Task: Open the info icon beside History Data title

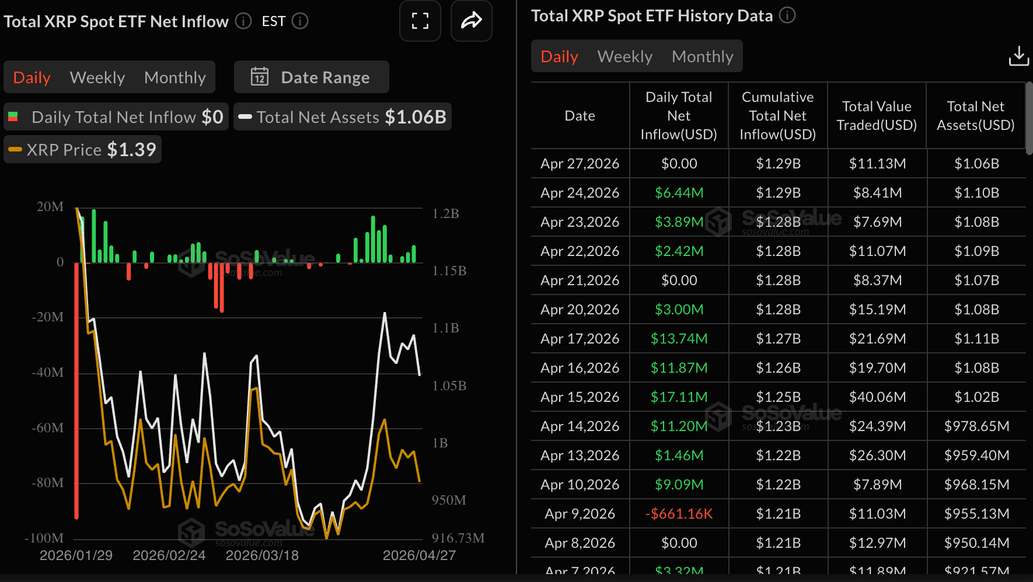Action: point(788,15)
